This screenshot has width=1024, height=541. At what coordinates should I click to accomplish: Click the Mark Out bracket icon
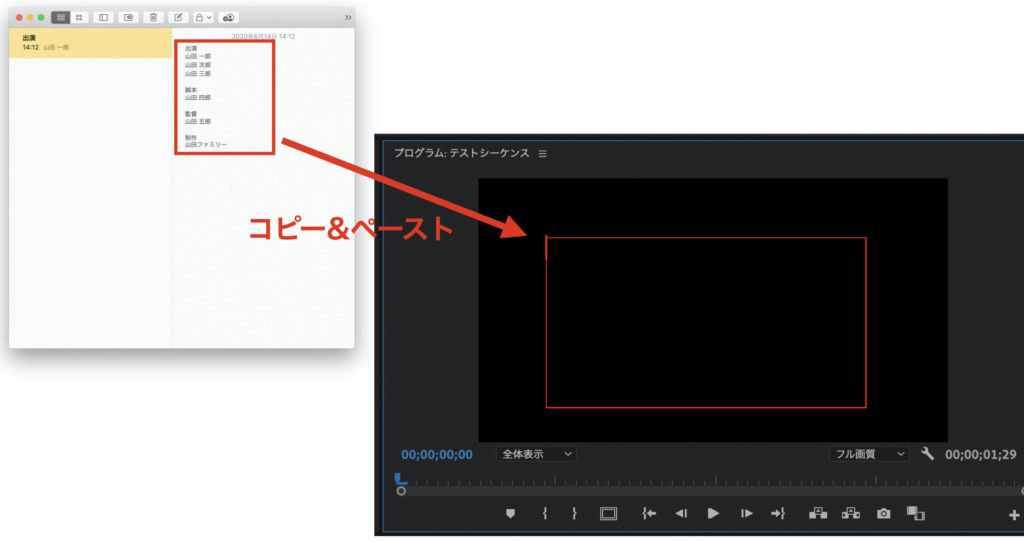tap(575, 513)
